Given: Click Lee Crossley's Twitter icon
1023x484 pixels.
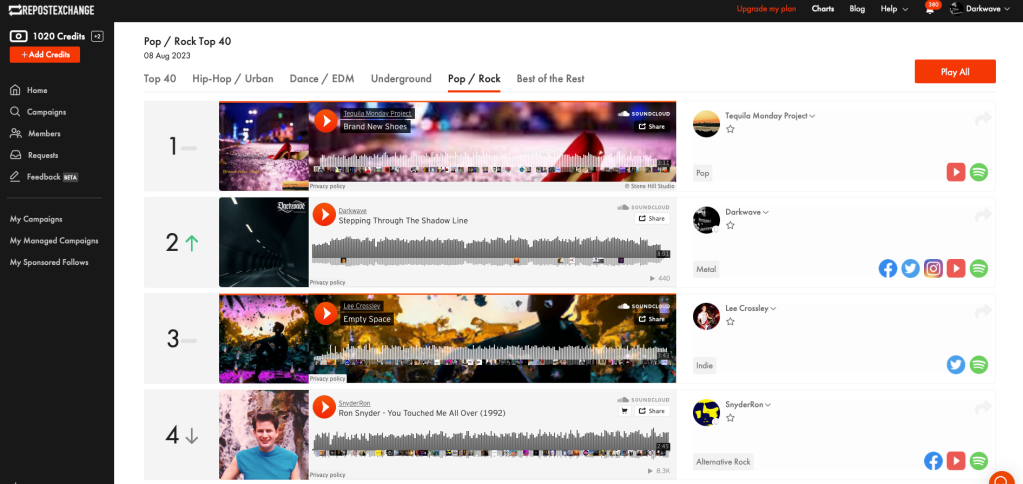Looking at the screenshot, I should click(956, 365).
